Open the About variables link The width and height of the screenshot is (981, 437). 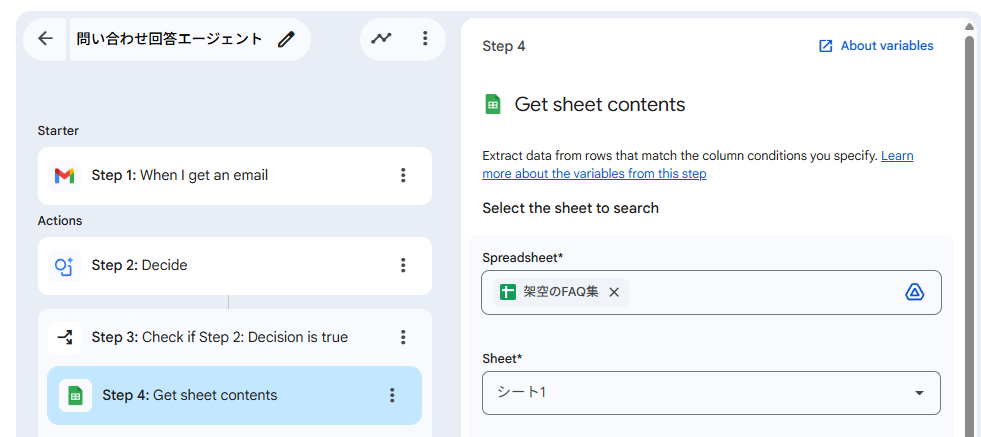click(876, 46)
